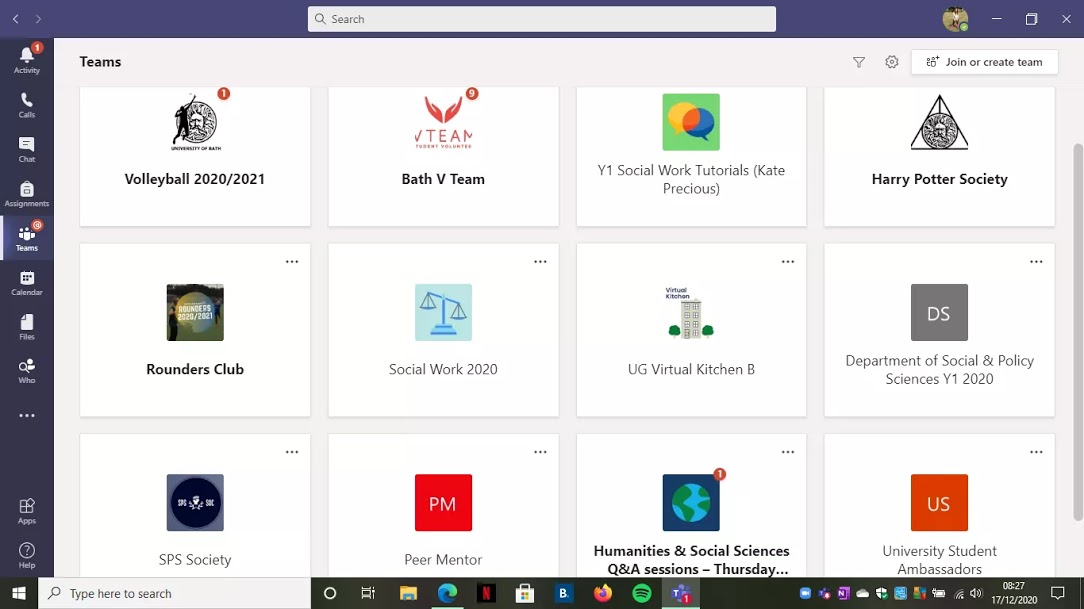Open Humanities & Social Sciences Q&A team

click(x=691, y=506)
